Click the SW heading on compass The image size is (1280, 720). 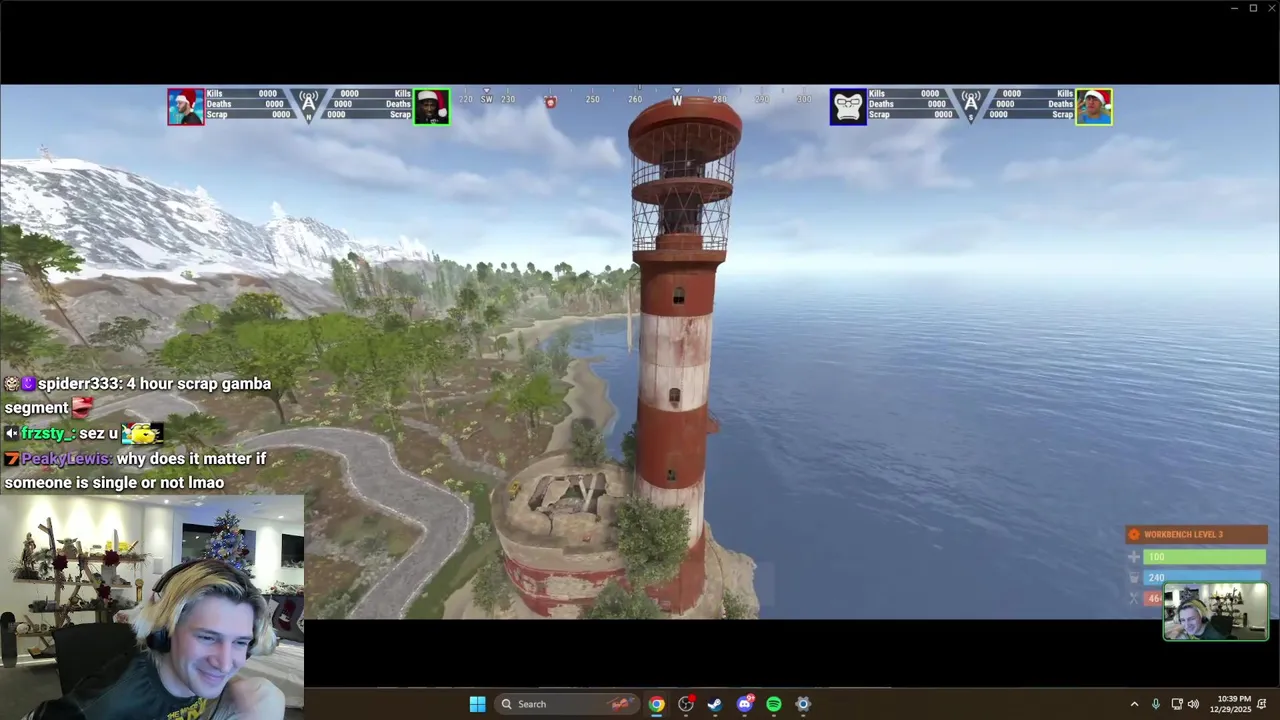(487, 99)
